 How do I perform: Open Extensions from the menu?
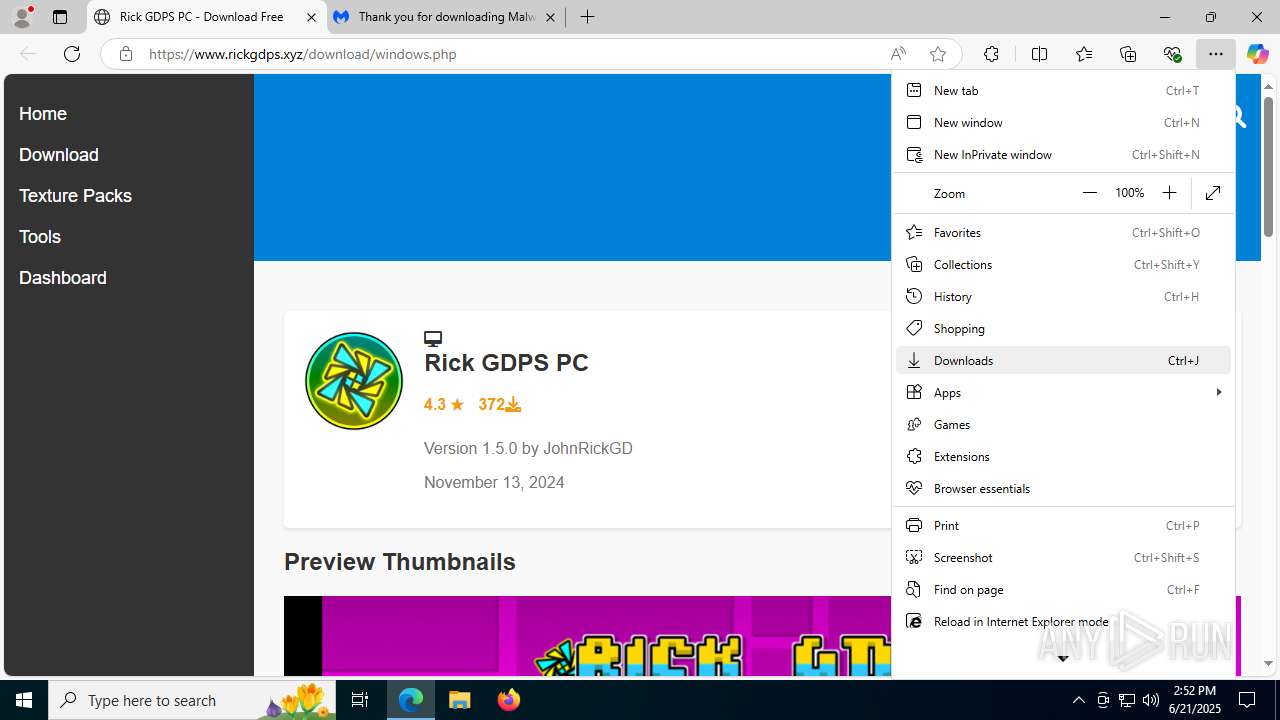click(x=1063, y=456)
